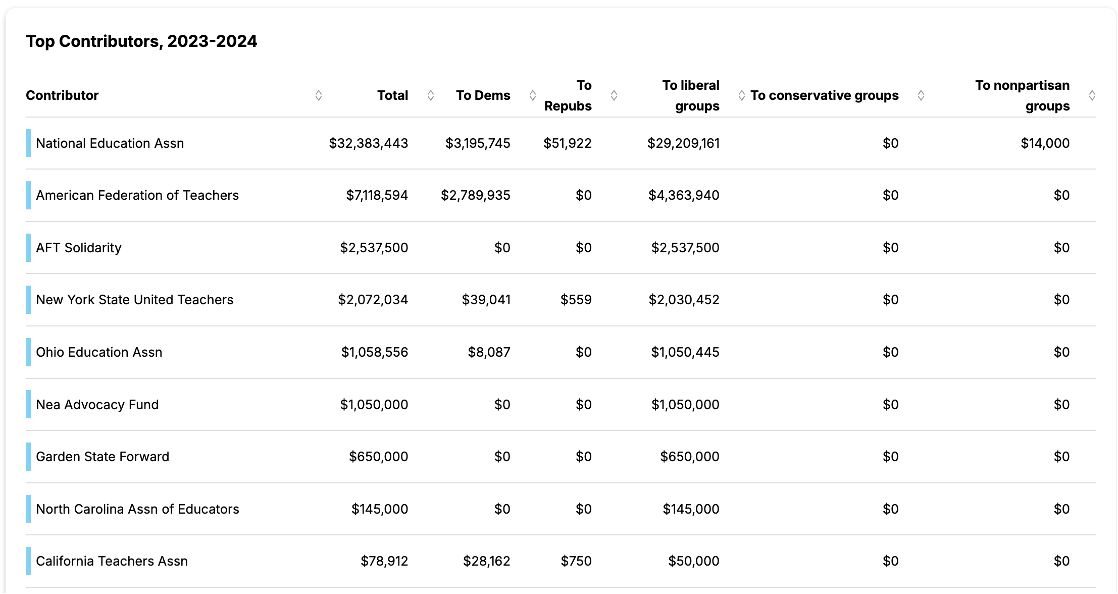1118x594 pixels.
Task: Select Garden State Forward contributor
Action: tap(103, 457)
